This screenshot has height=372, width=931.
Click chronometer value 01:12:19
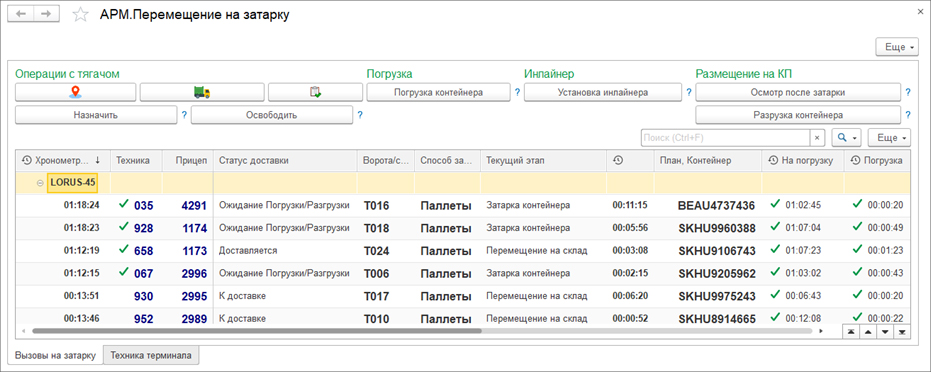click(81, 250)
